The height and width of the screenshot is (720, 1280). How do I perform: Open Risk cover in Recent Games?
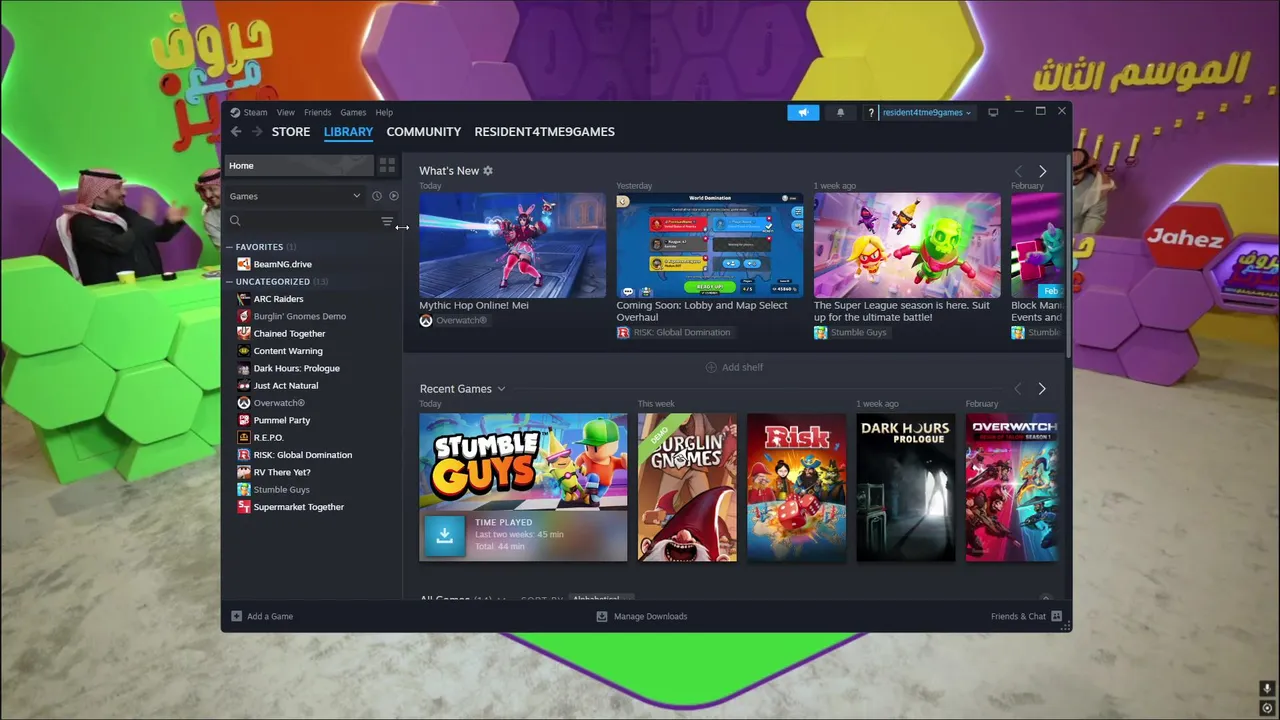tap(796, 487)
